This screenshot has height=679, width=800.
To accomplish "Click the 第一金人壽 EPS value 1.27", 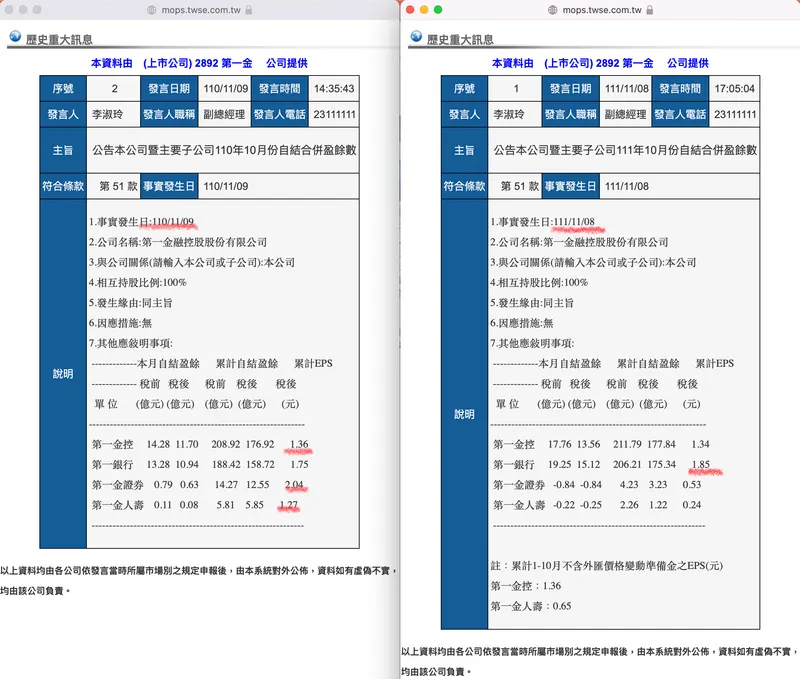I will pos(289,505).
